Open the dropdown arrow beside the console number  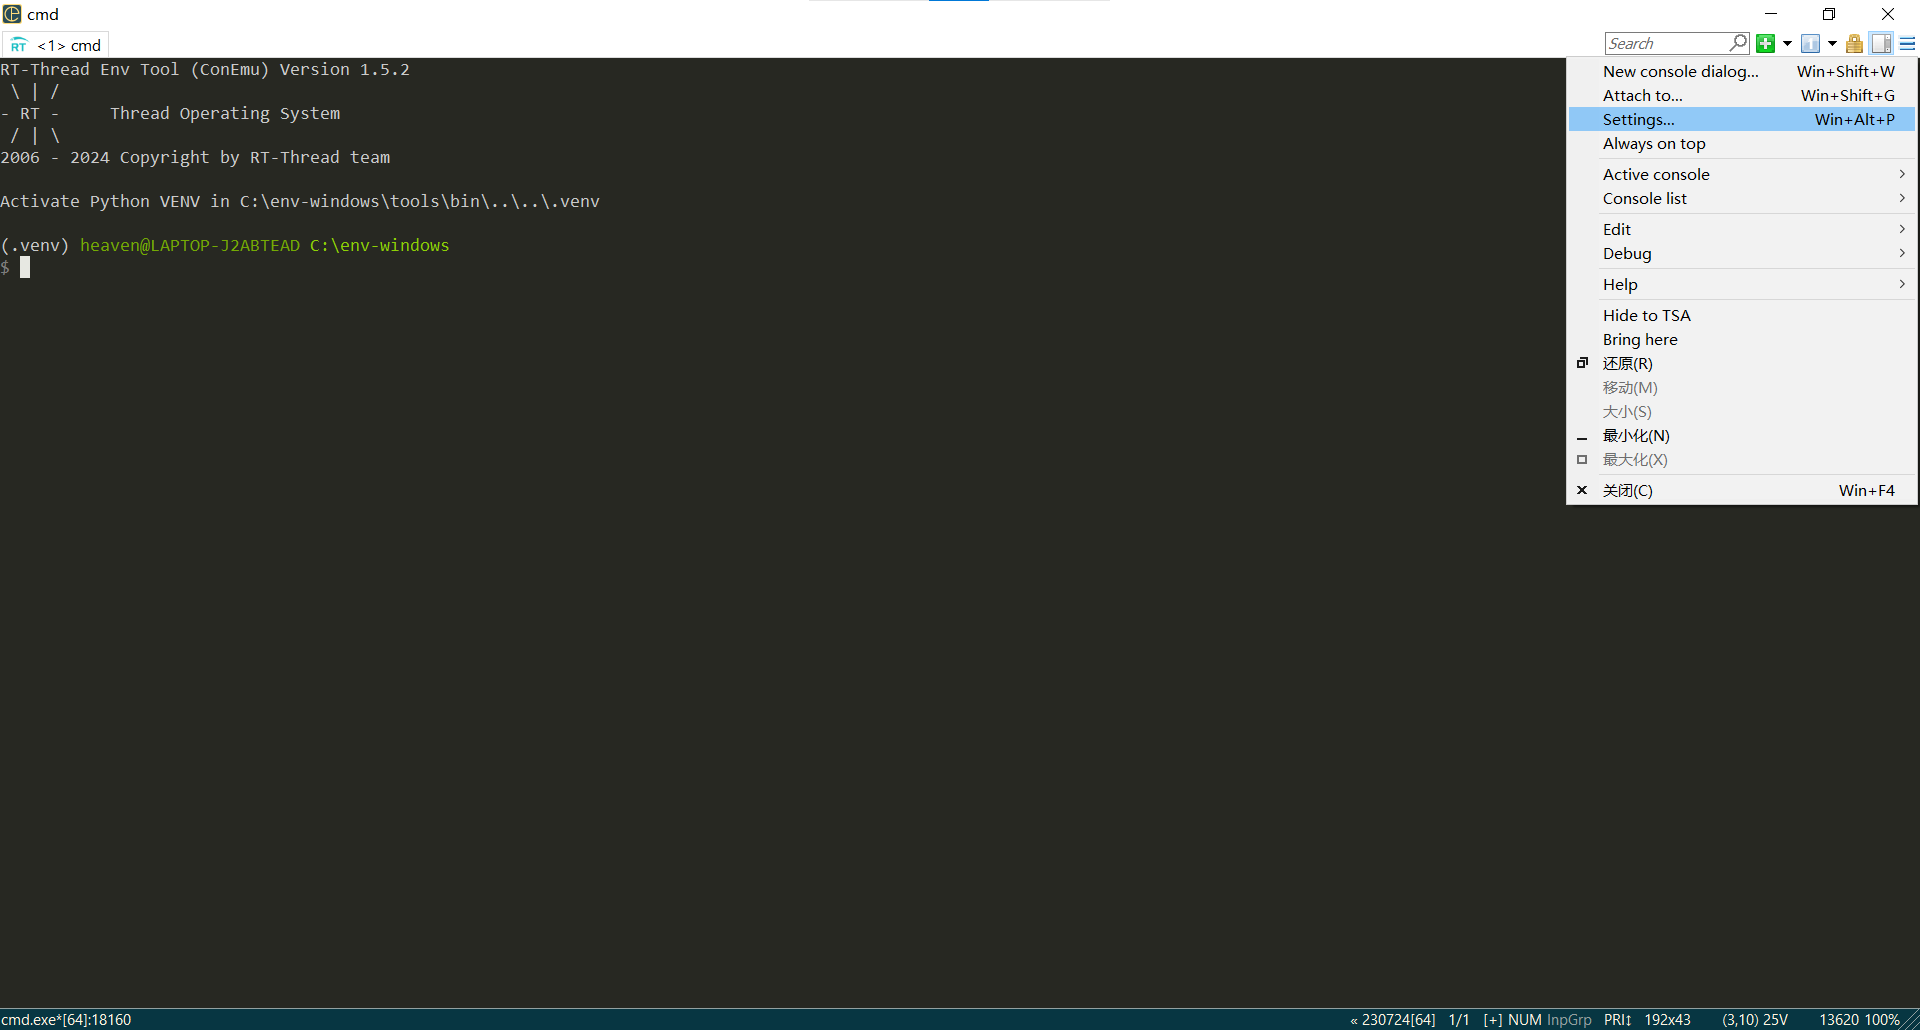[1832, 43]
